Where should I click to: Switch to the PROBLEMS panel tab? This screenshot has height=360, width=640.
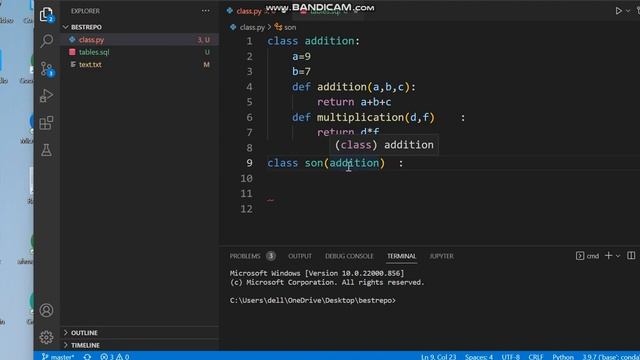tap(245, 256)
